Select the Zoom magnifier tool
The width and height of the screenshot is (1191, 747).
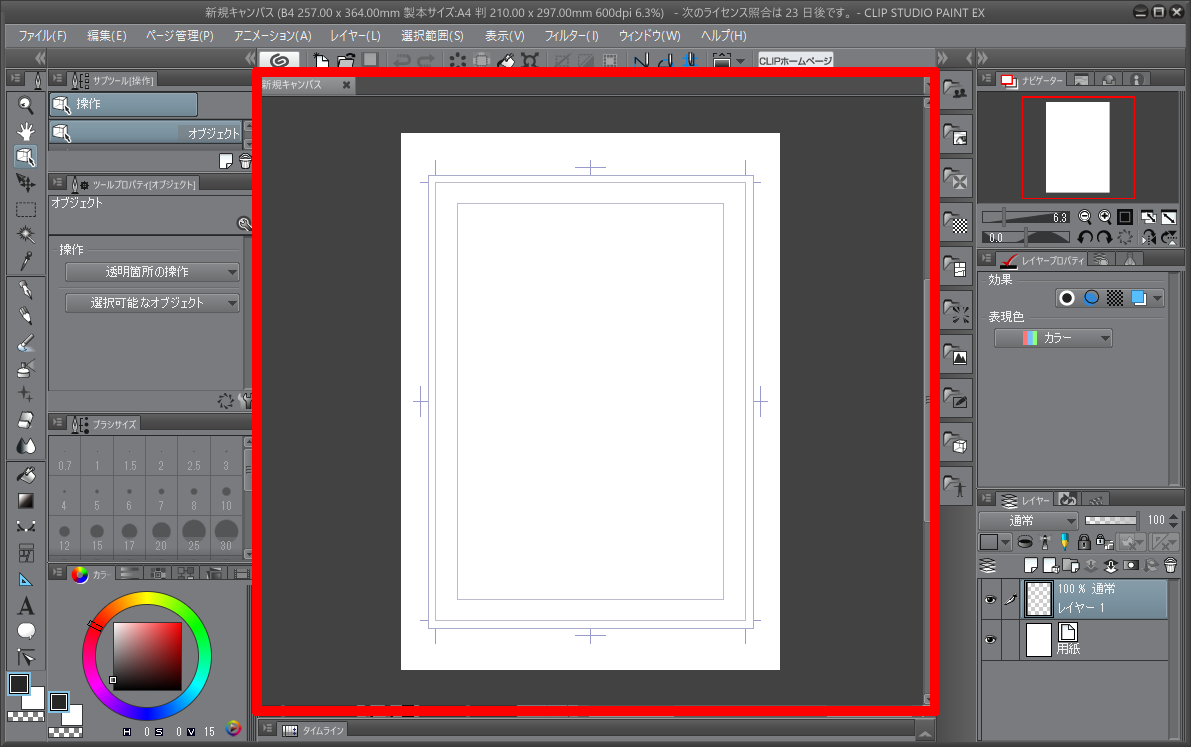[x=26, y=105]
